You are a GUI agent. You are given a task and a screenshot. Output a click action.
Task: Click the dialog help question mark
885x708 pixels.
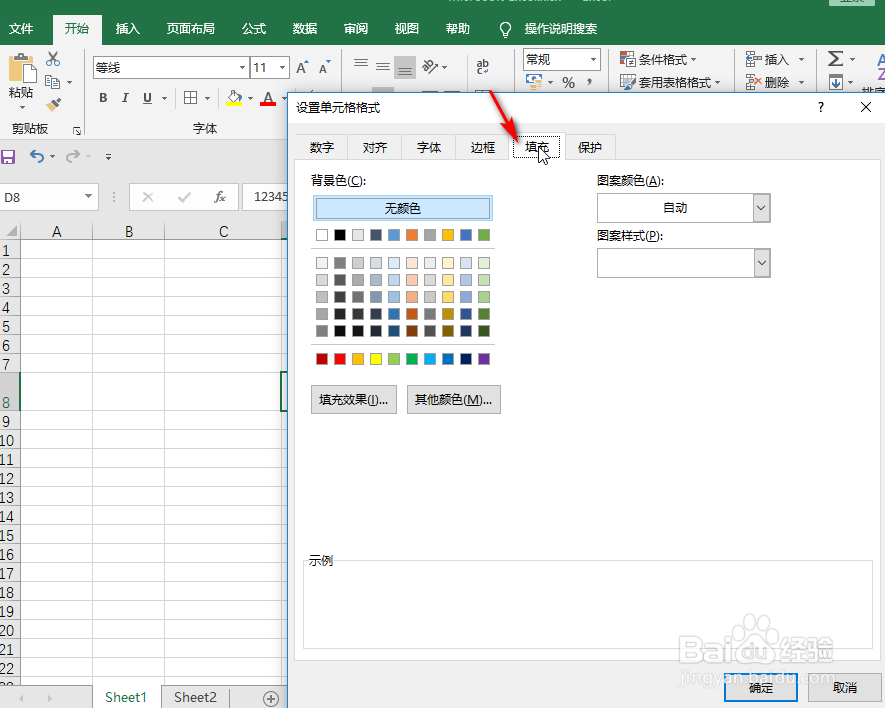(x=821, y=107)
